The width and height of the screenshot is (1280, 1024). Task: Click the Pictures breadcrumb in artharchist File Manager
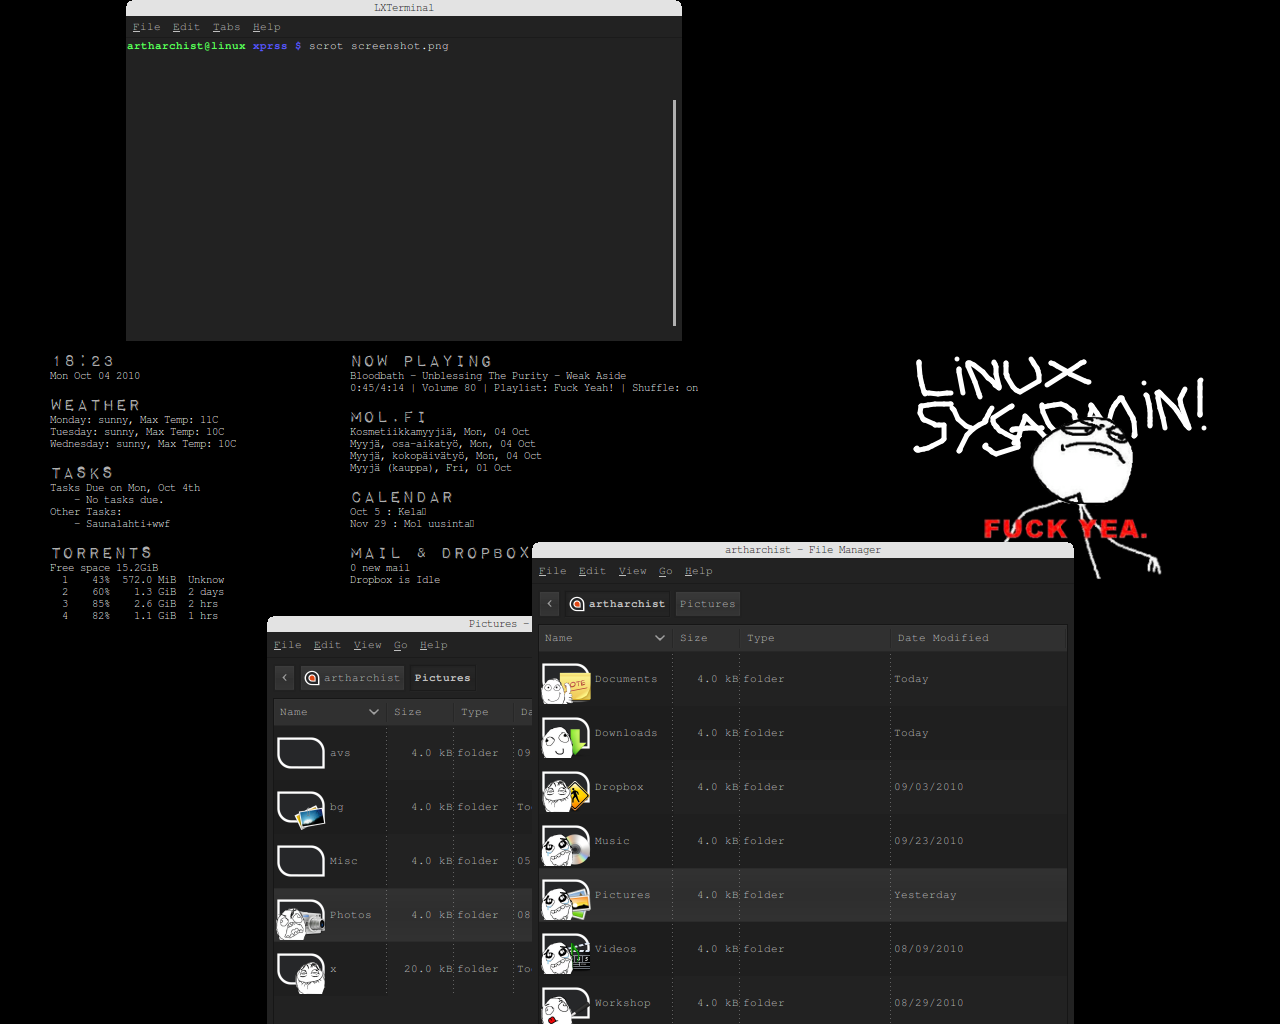click(x=707, y=604)
